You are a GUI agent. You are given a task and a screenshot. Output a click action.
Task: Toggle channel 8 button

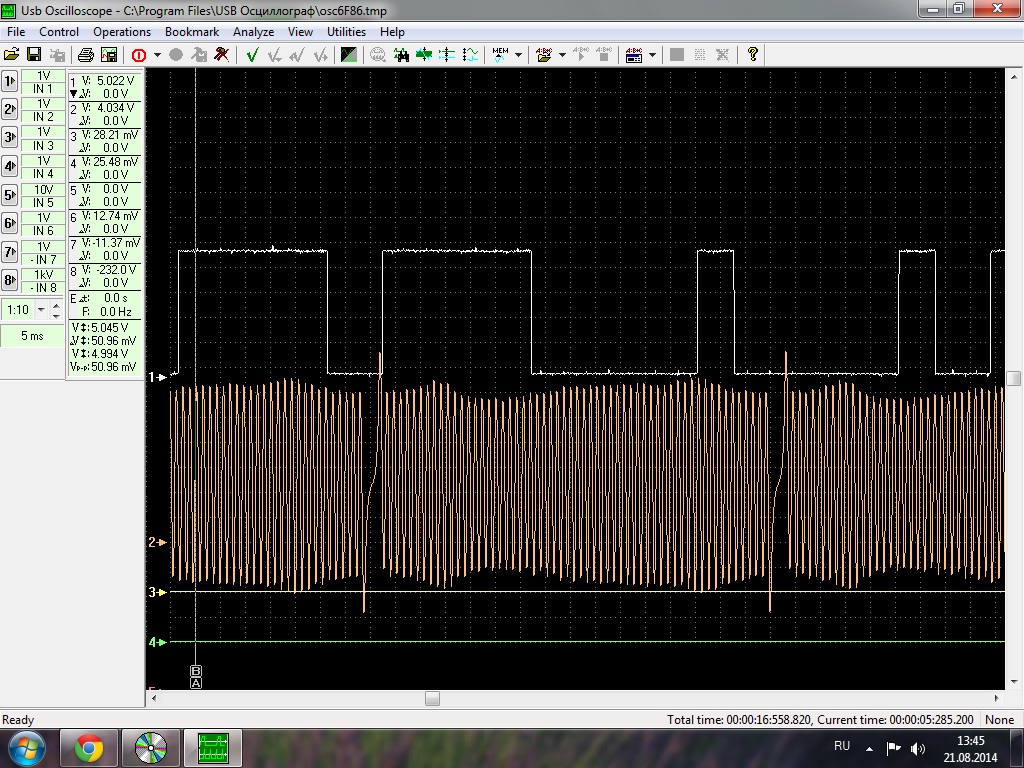10,281
